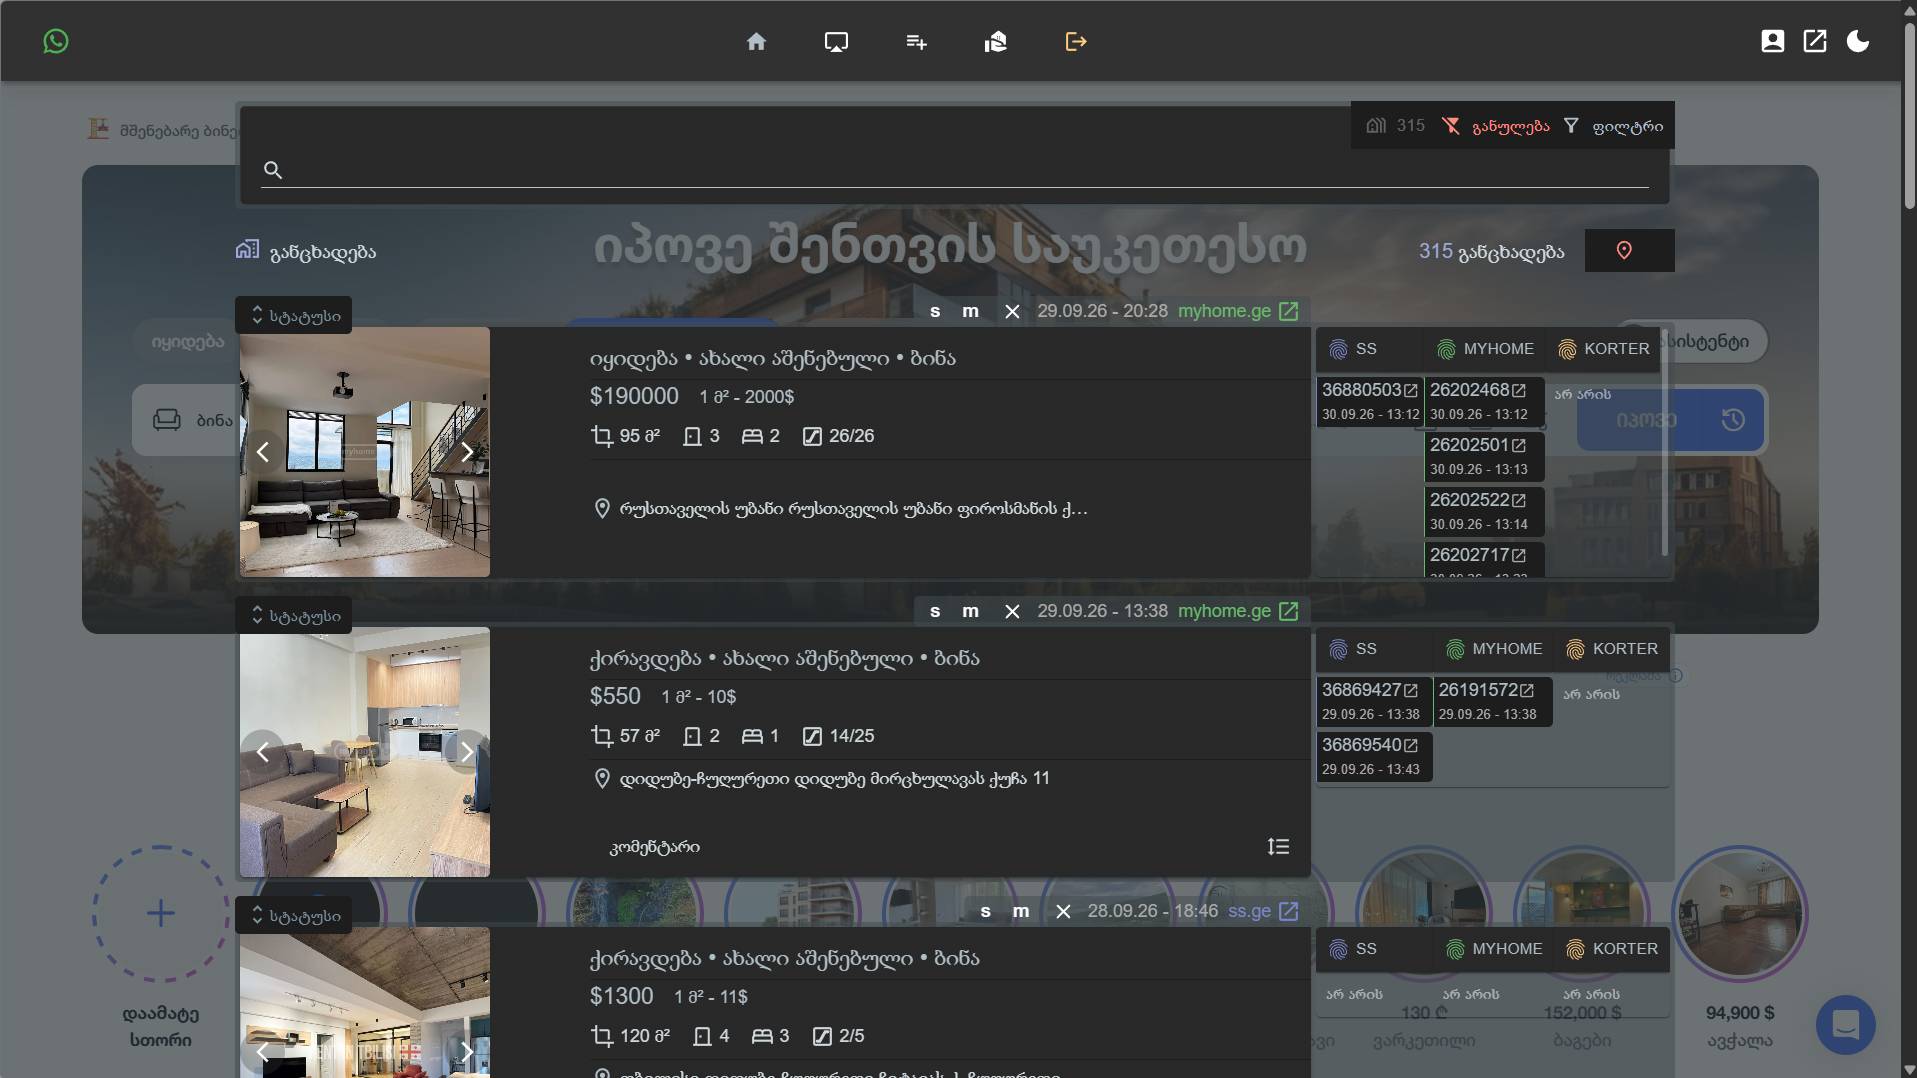Open ss.ge link dated 28.09.26 - 18:46
The height and width of the screenshot is (1078, 1917).
[x=1263, y=911]
